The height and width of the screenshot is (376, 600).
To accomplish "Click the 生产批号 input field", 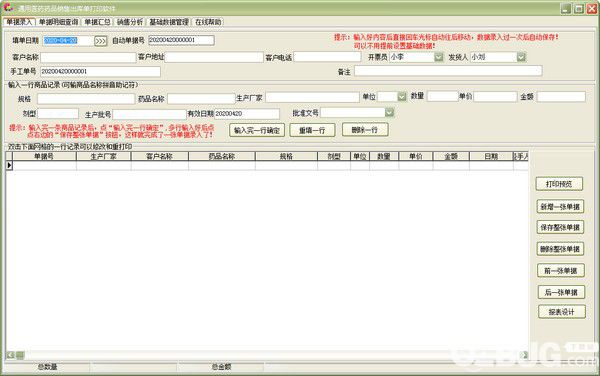I will point(149,114).
